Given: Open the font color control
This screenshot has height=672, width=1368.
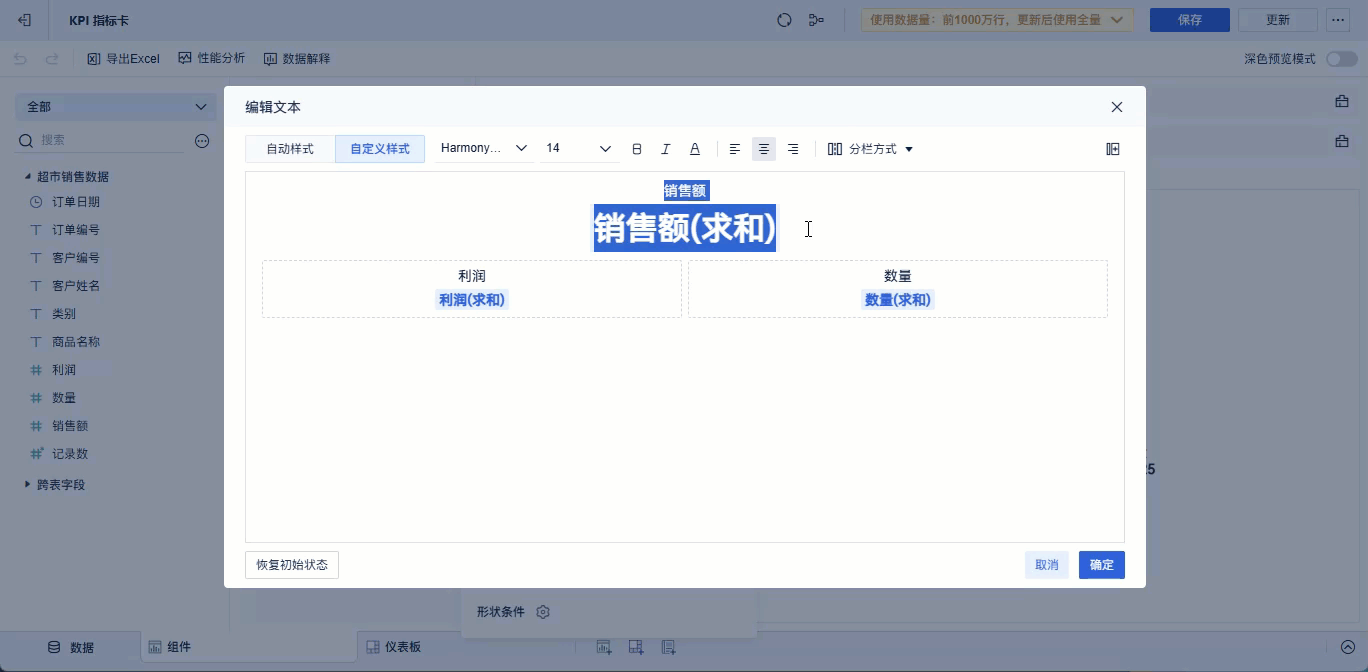Looking at the screenshot, I should [694, 148].
